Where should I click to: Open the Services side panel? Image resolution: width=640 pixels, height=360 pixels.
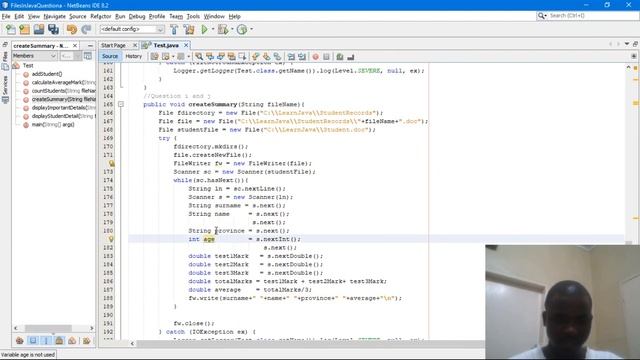[x=5, y=89]
